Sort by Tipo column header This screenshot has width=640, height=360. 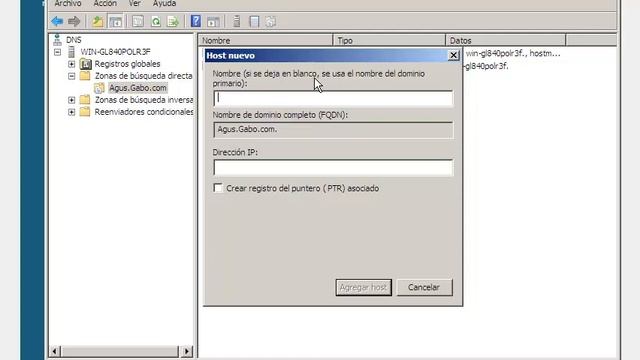pyautogui.click(x=389, y=40)
